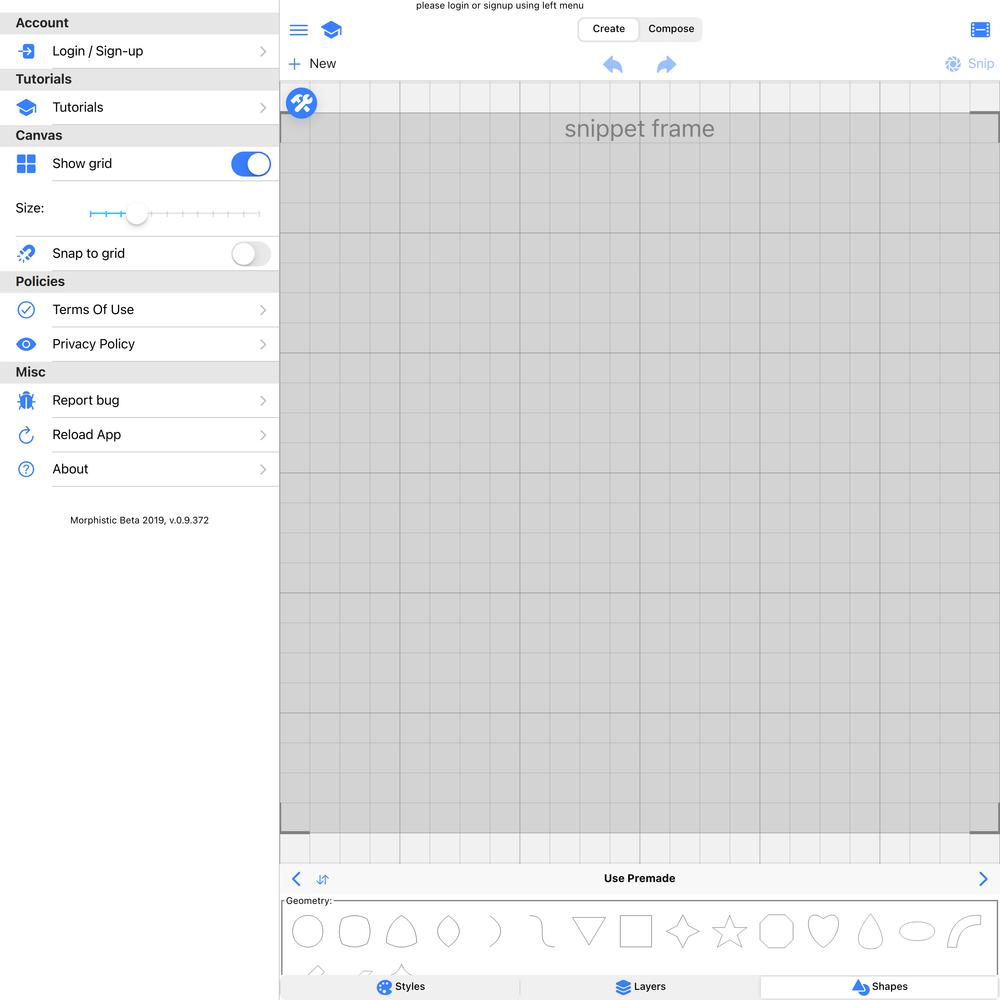Open the Shapes tab
Viewport: 1000px width, 1000px height.
click(x=879, y=987)
